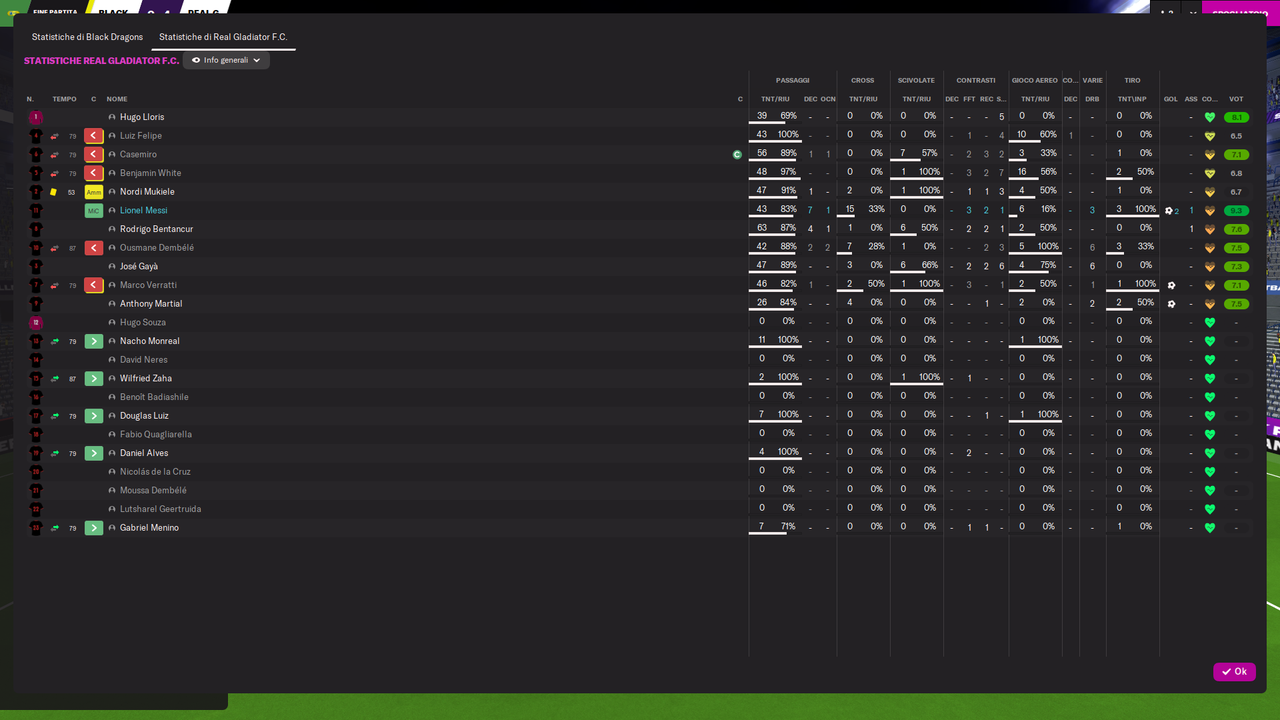This screenshot has height=720, width=1280.
Task: Click the PASSAGGI group header
Action: coord(792,80)
